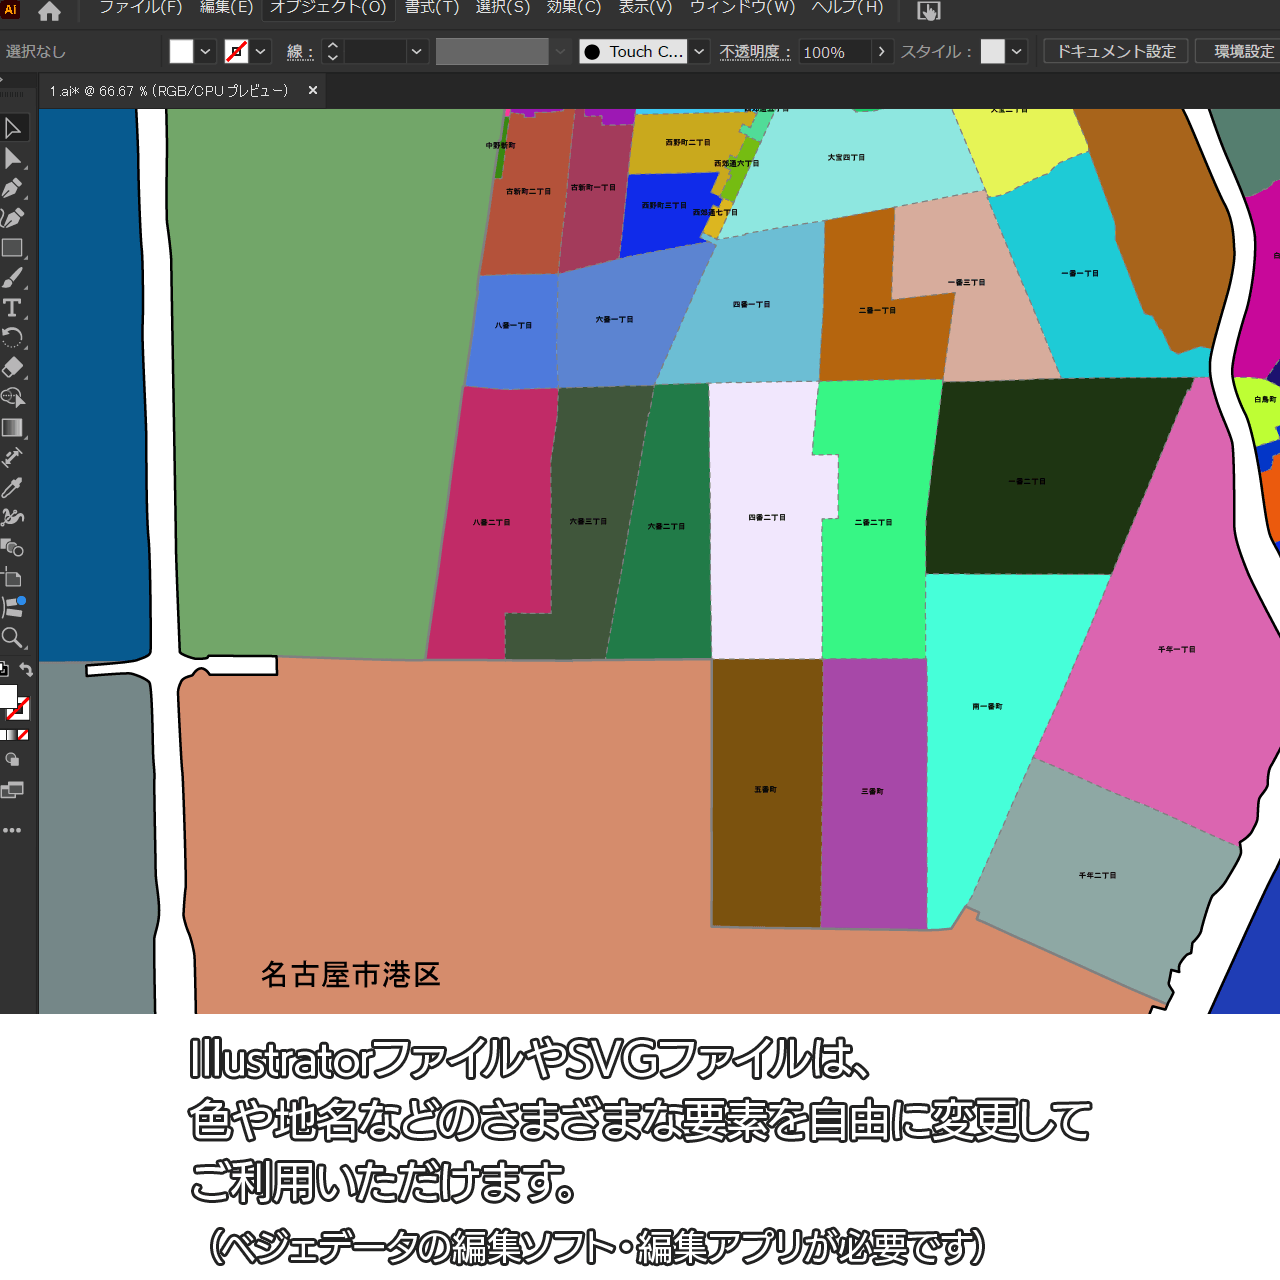Open the オブジェクト(O) menu
1280x1280 pixels.
pyautogui.click(x=328, y=8)
